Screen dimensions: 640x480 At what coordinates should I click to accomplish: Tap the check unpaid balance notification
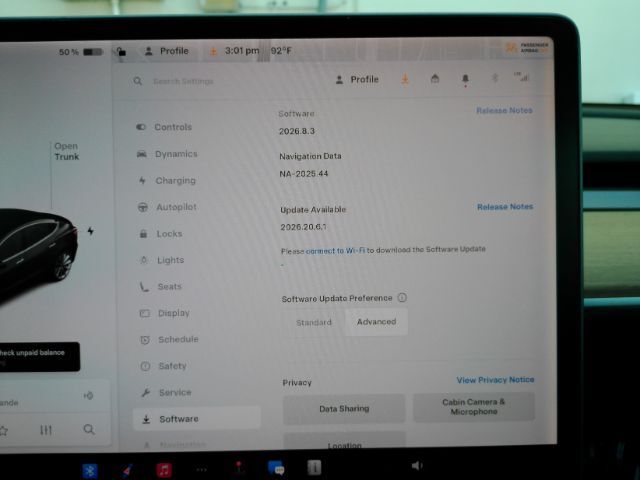coord(39,357)
